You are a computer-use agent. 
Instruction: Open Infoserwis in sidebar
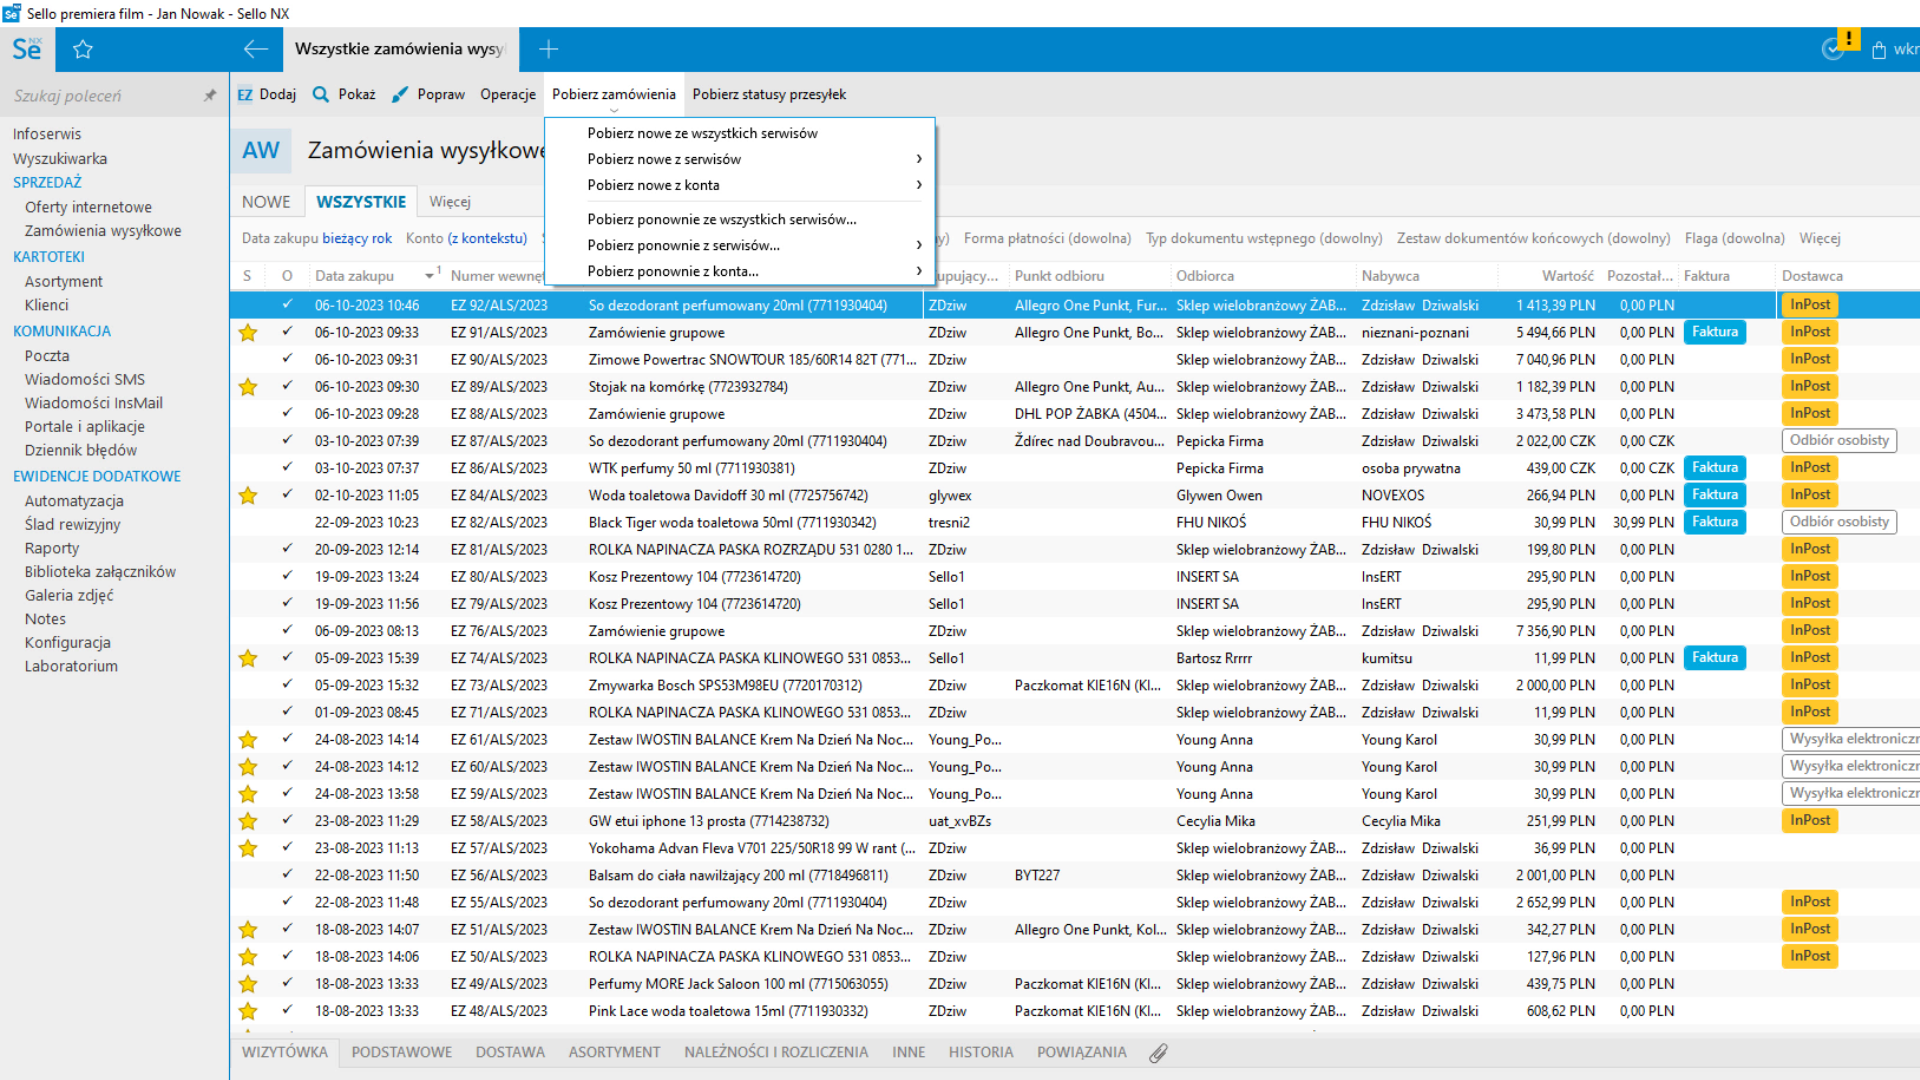coord(47,134)
